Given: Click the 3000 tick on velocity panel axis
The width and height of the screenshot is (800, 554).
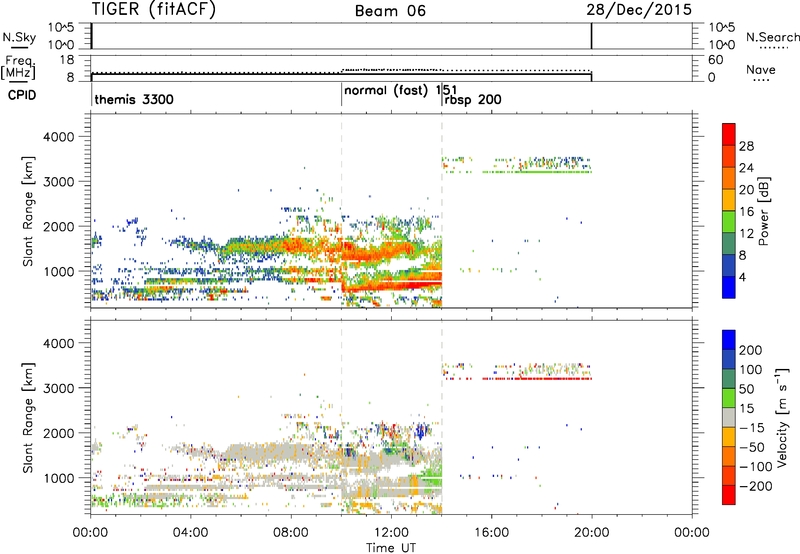Looking at the screenshot, I should (58, 388).
